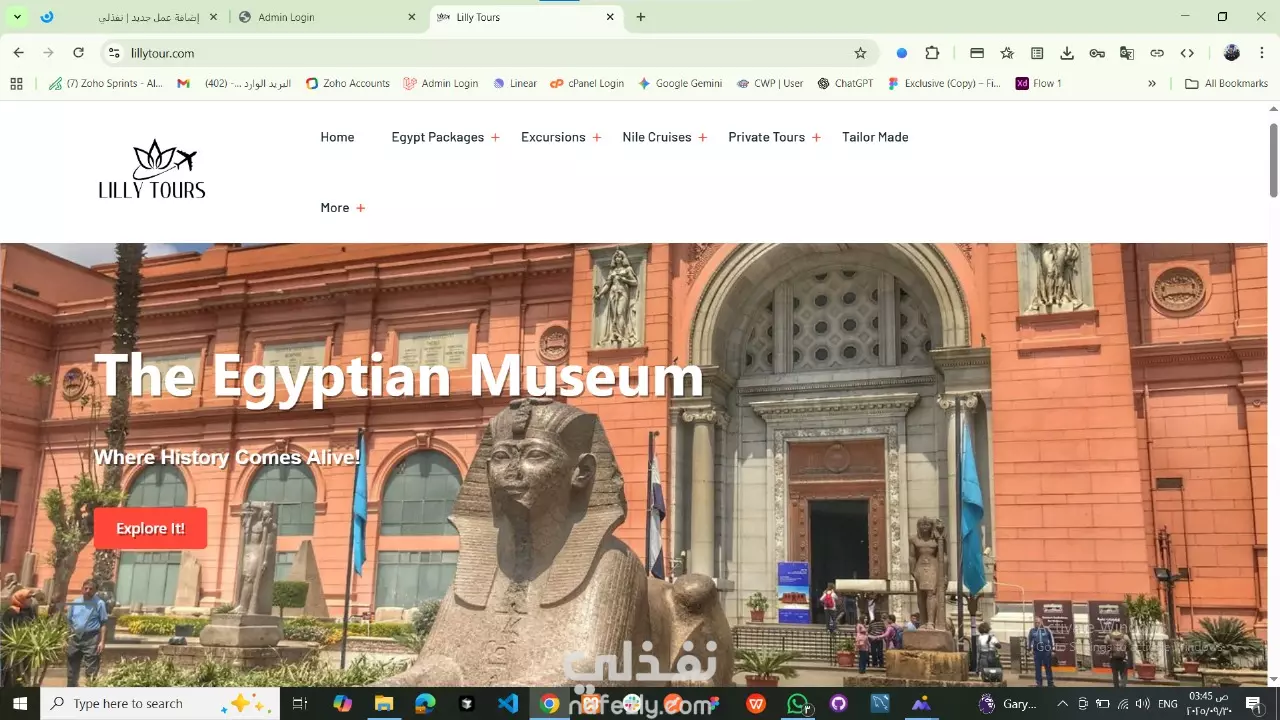Open Visual Studio Code from the taskbar
Viewport: 1280px width, 720px height.
point(508,703)
